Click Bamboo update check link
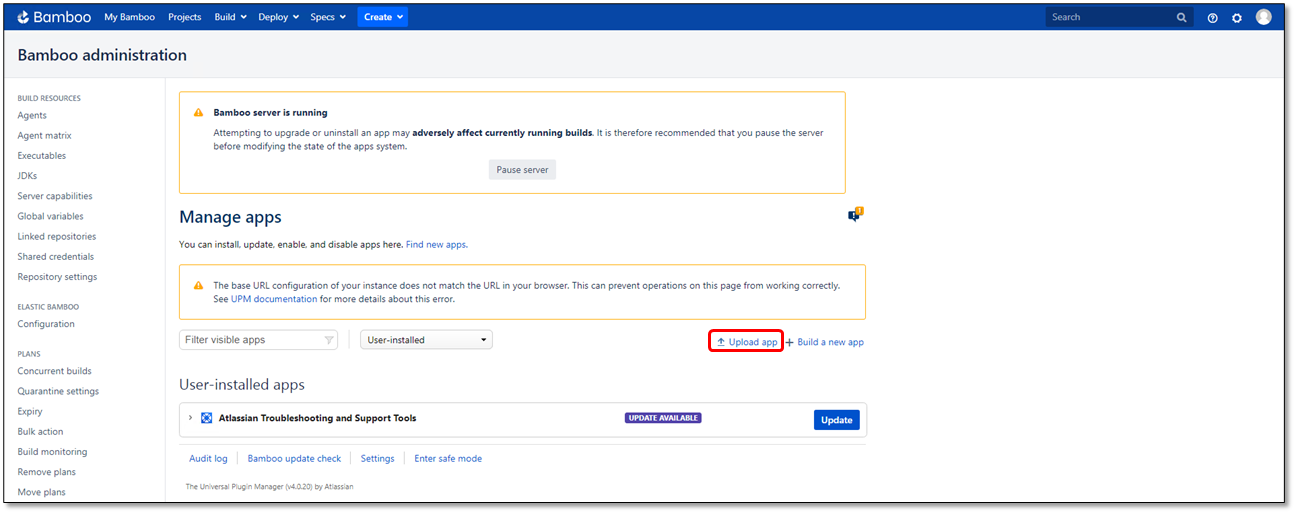Viewport: 1295px width, 513px height. pyautogui.click(x=294, y=459)
